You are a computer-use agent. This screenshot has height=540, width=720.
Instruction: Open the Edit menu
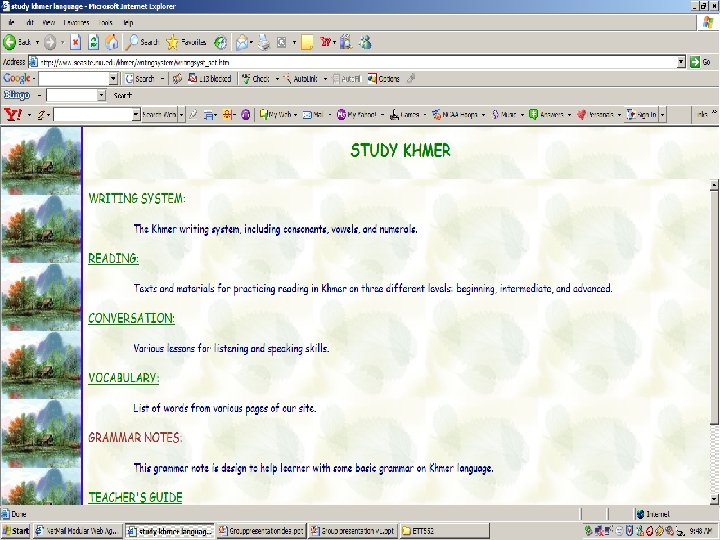30,22
